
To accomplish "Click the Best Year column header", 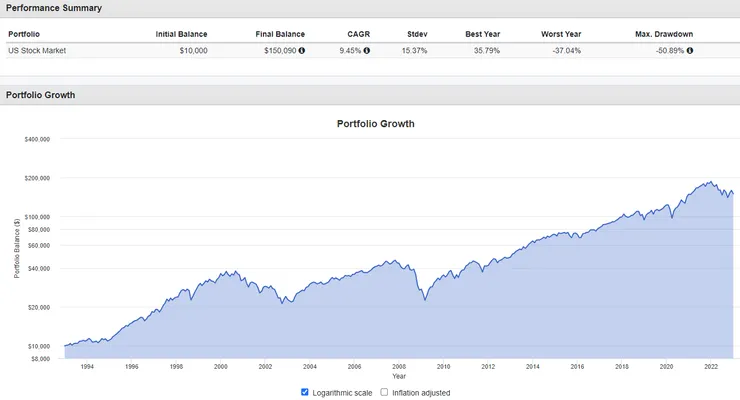I will (484, 35).
